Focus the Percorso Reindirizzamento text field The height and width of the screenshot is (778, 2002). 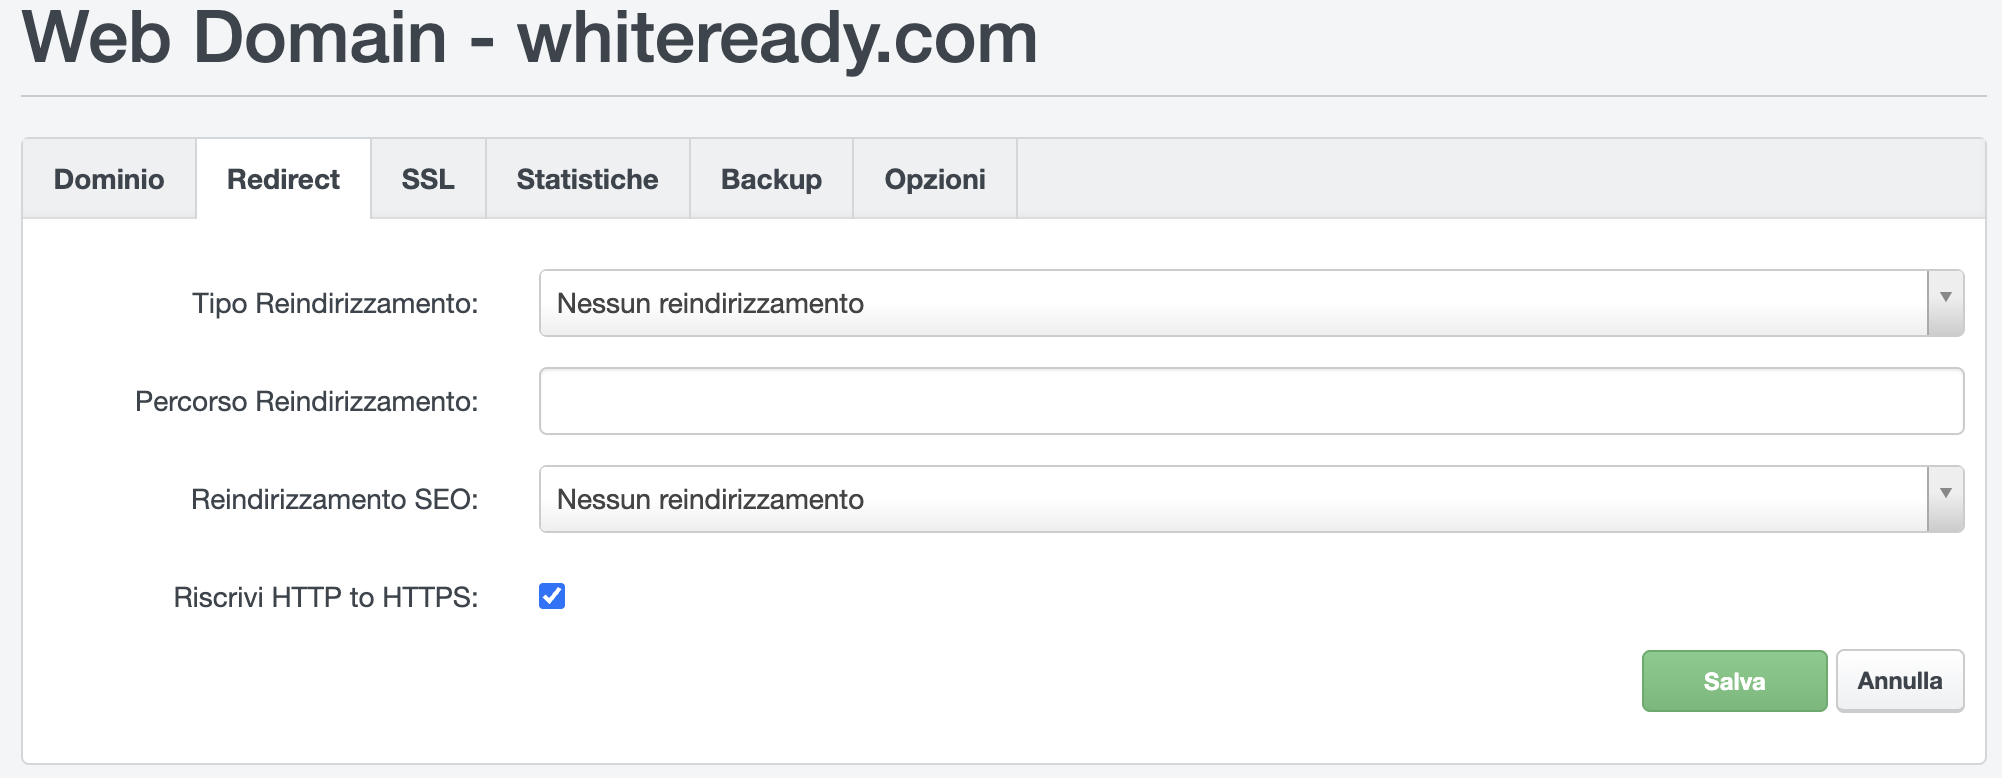pos(1251,401)
